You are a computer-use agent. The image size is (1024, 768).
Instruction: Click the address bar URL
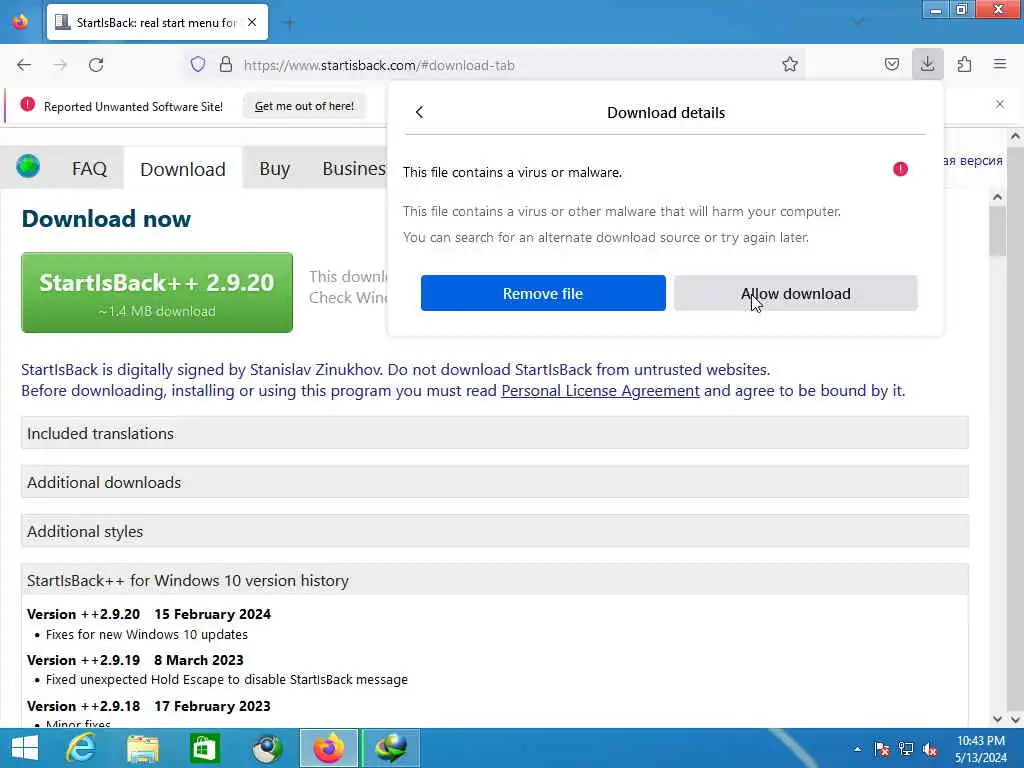click(379, 65)
